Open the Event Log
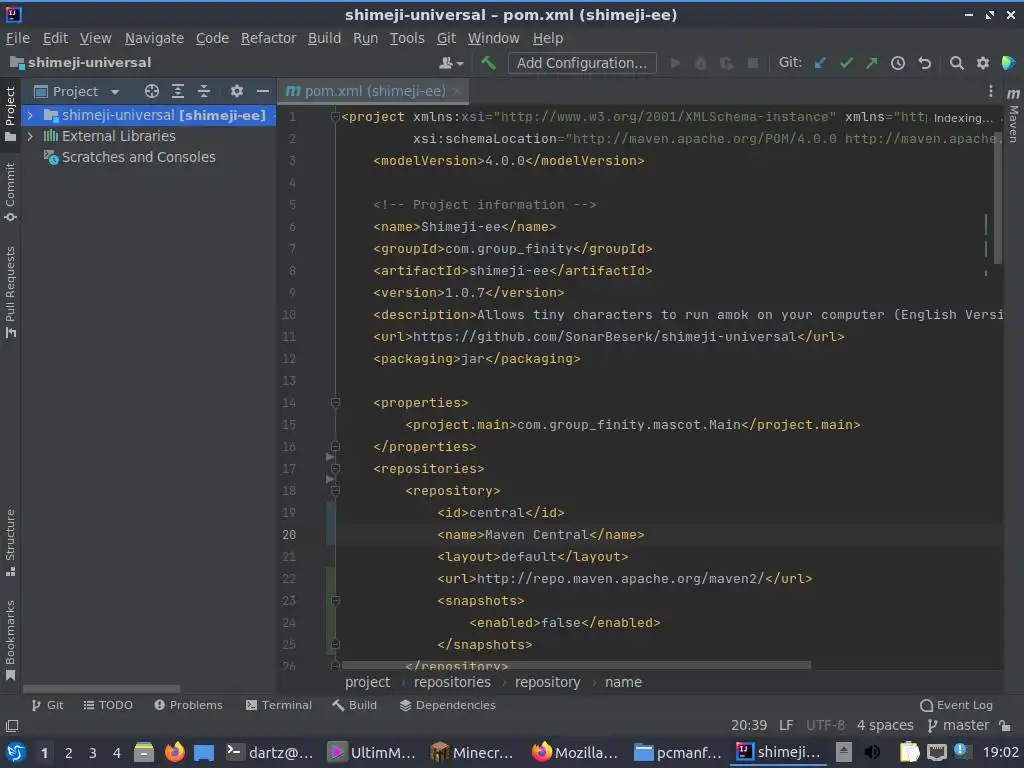This screenshot has width=1024, height=768. click(956, 705)
